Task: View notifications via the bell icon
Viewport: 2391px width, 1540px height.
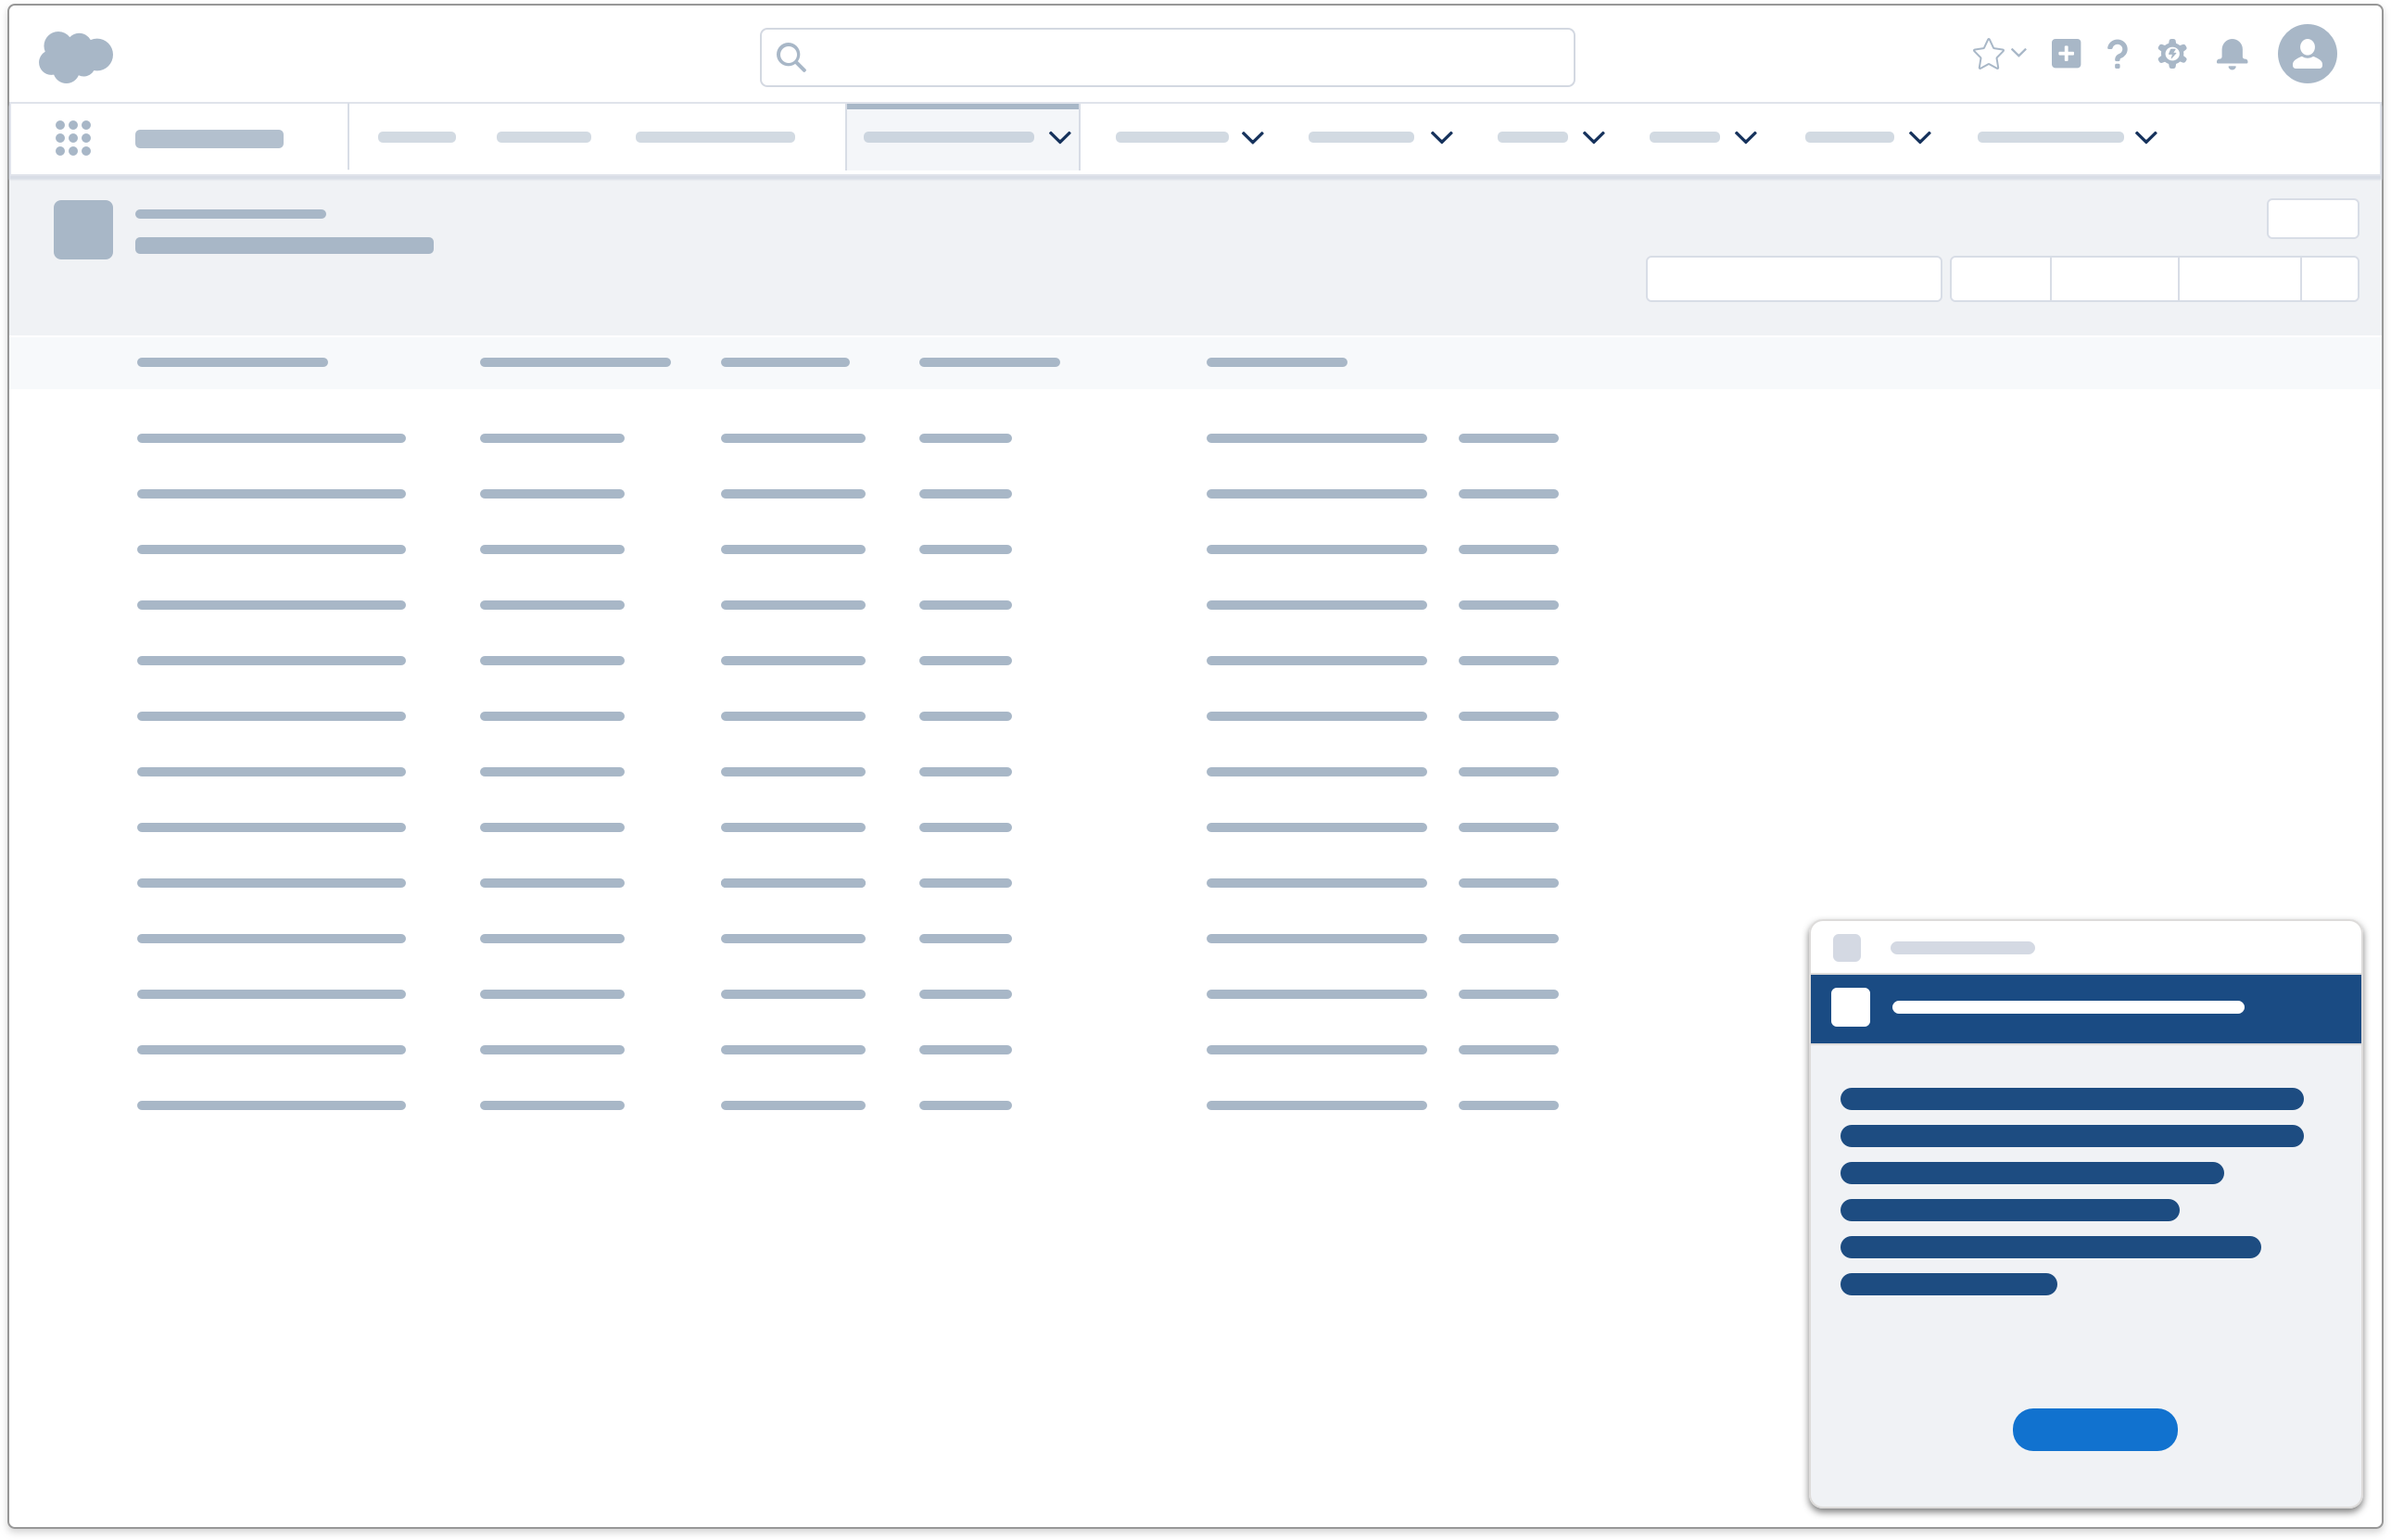Action: (2232, 55)
